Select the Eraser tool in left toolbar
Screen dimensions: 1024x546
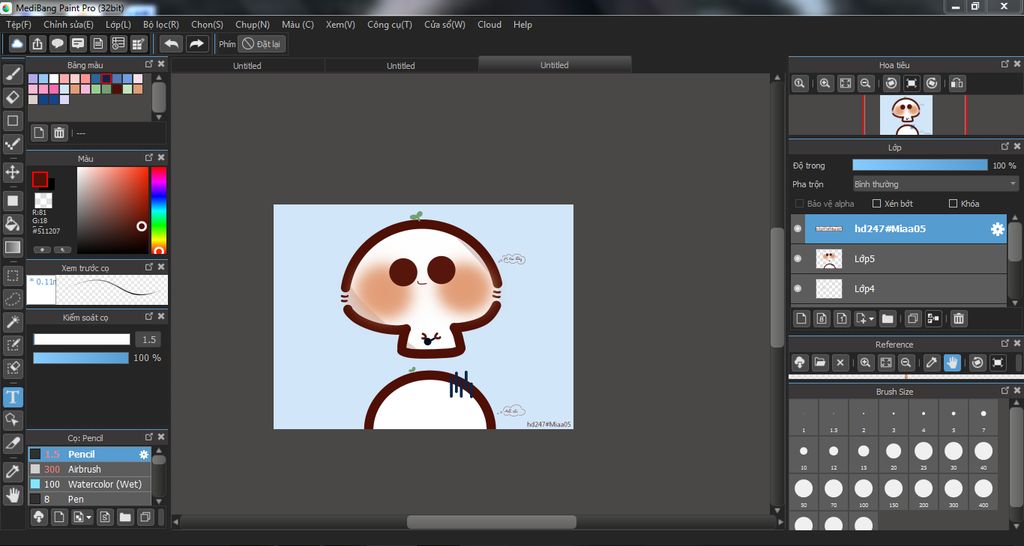12,97
